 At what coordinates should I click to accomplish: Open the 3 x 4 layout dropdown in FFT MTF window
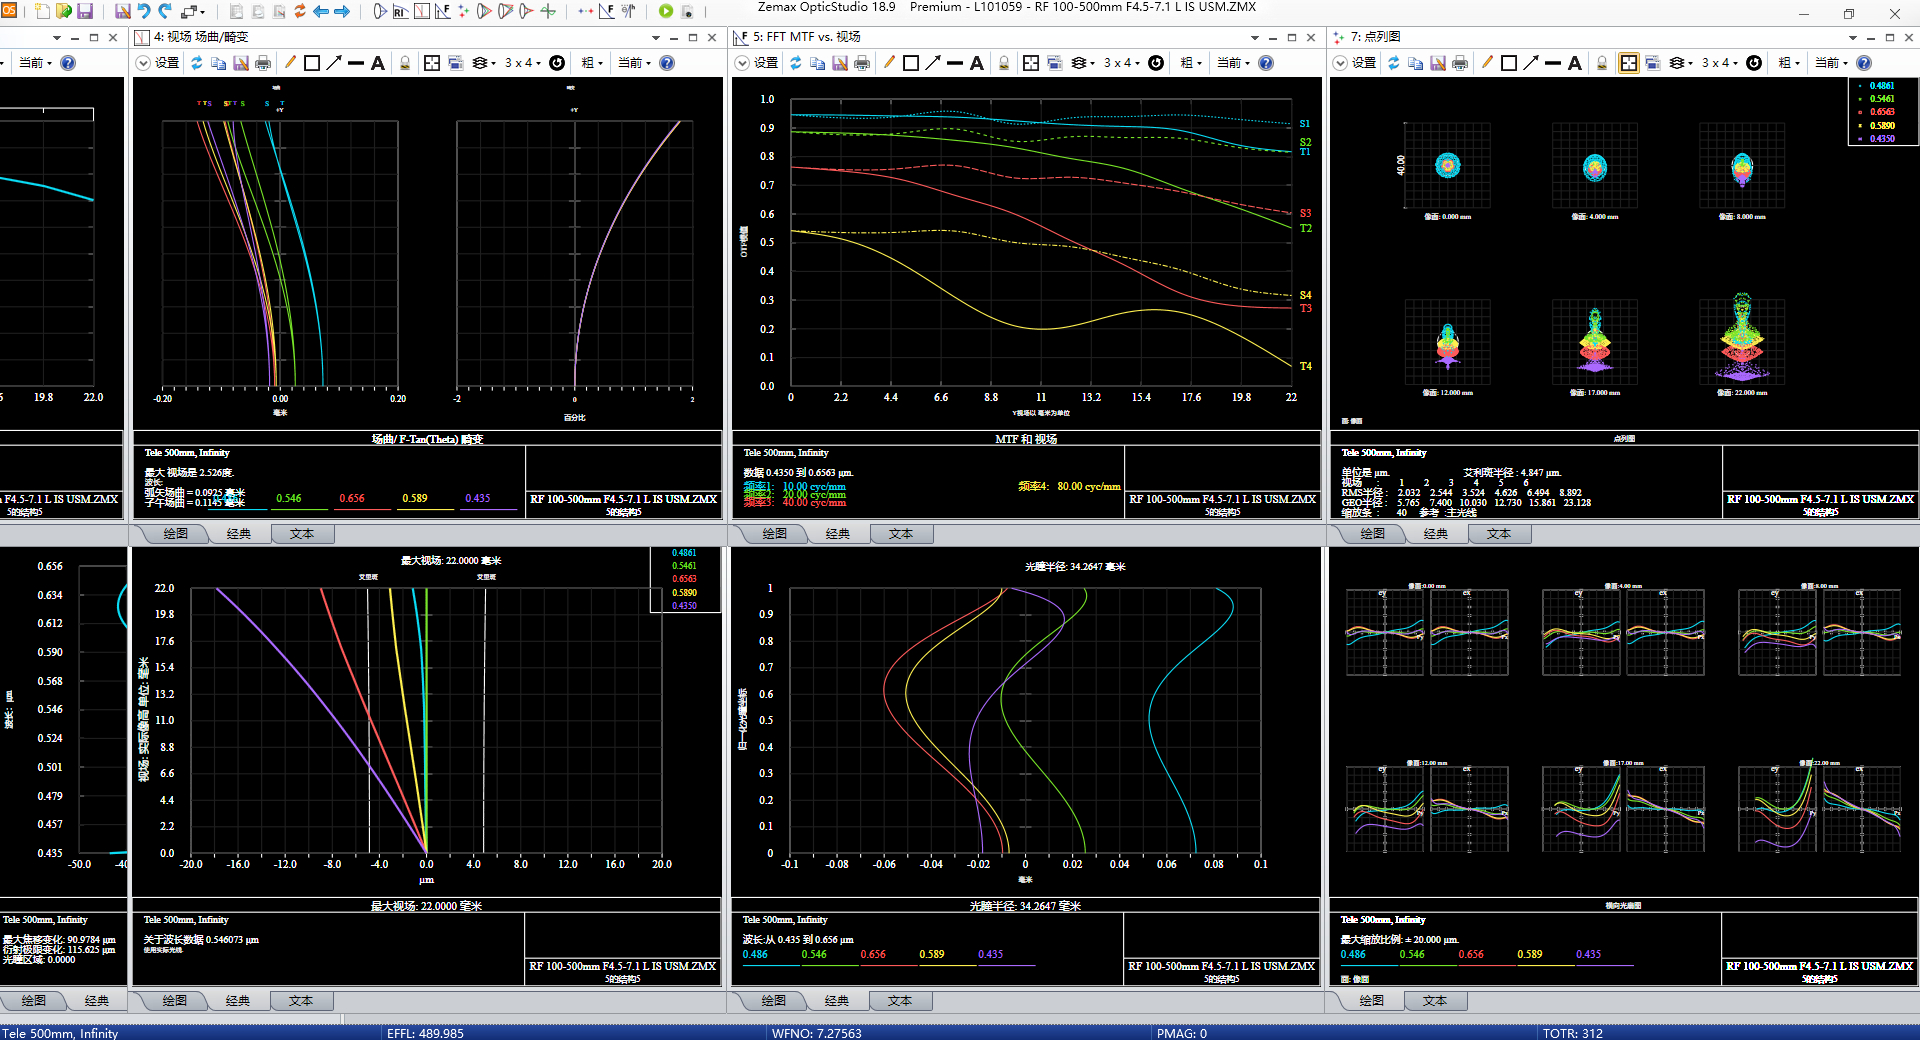[1121, 63]
